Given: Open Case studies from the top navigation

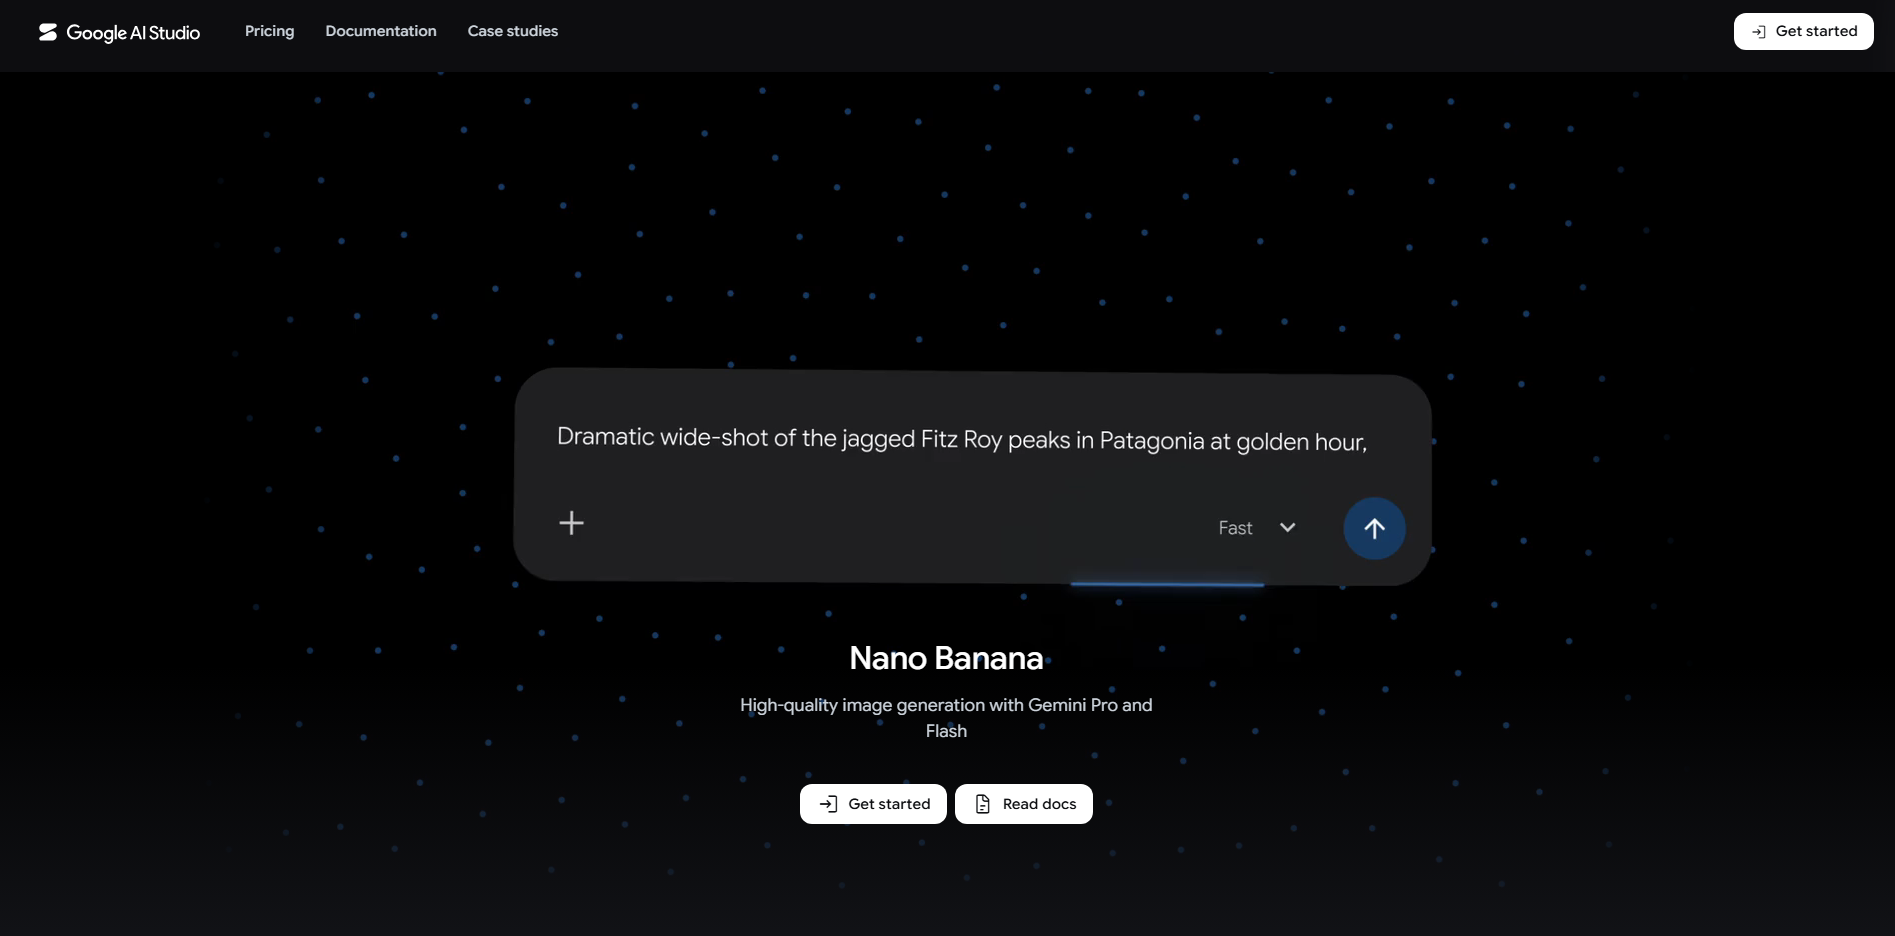Looking at the screenshot, I should point(513,31).
